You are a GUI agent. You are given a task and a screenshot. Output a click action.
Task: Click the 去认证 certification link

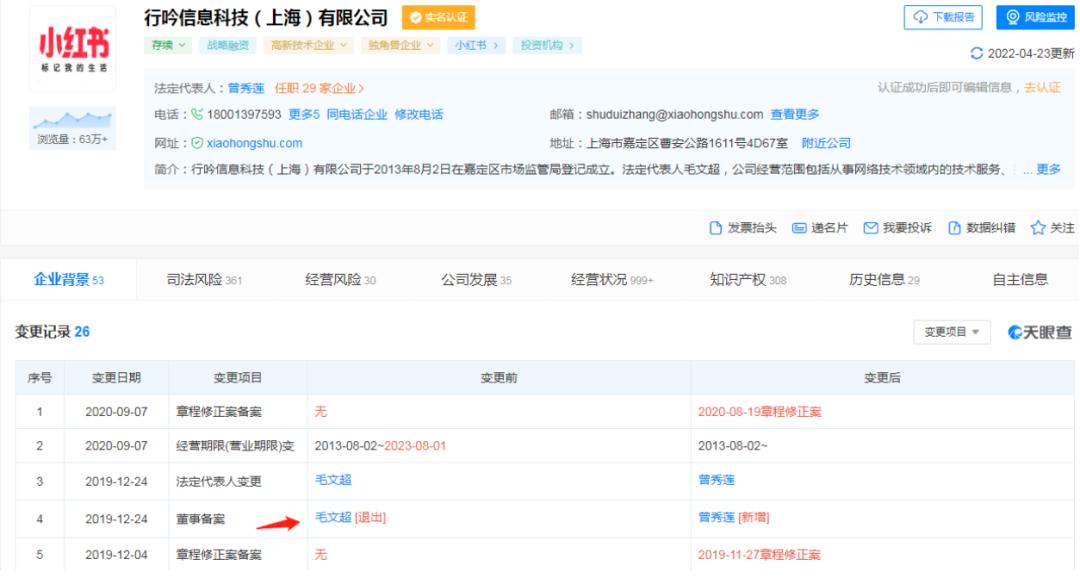1046,89
